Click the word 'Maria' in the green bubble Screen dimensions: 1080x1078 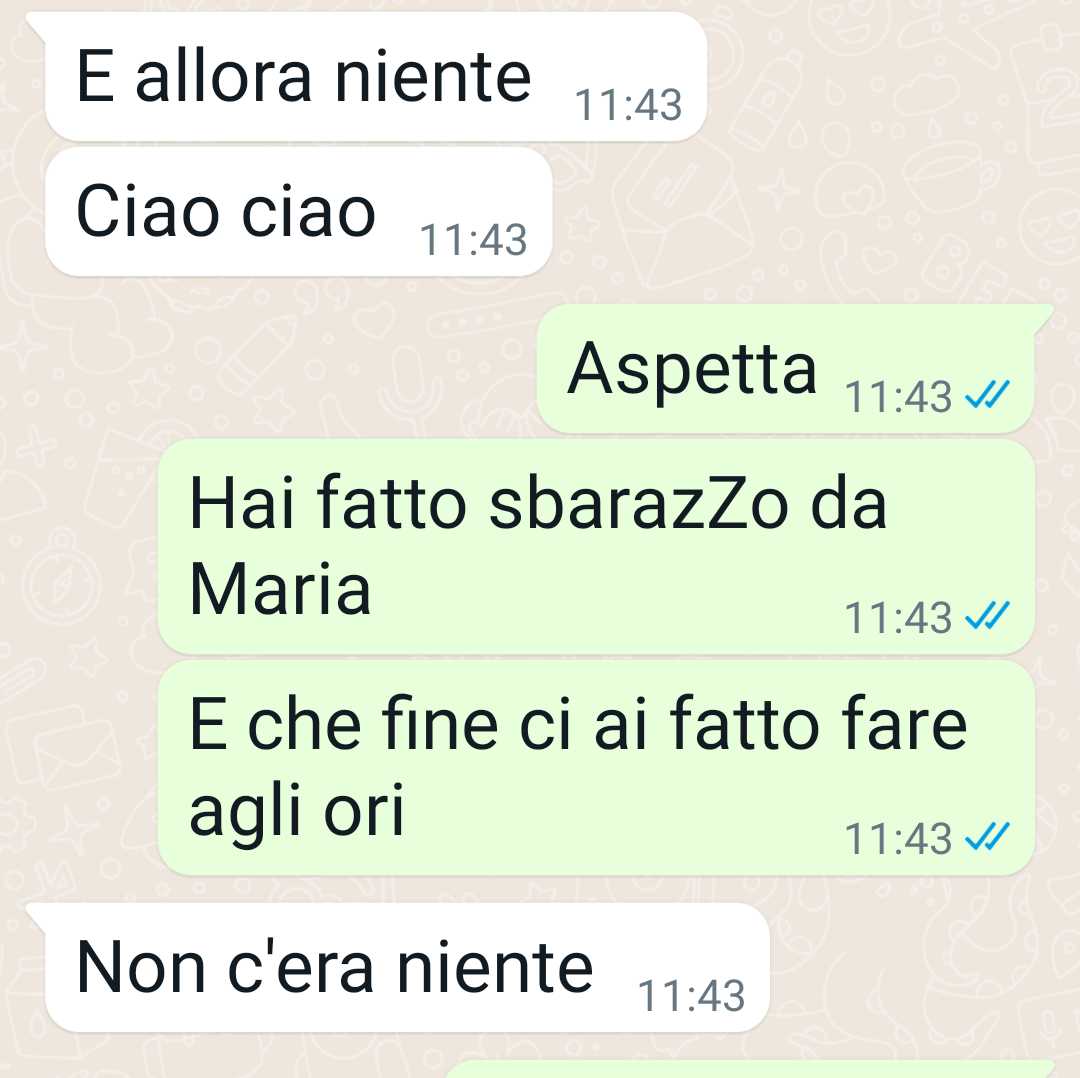pyautogui.click(x=280, y=589)
